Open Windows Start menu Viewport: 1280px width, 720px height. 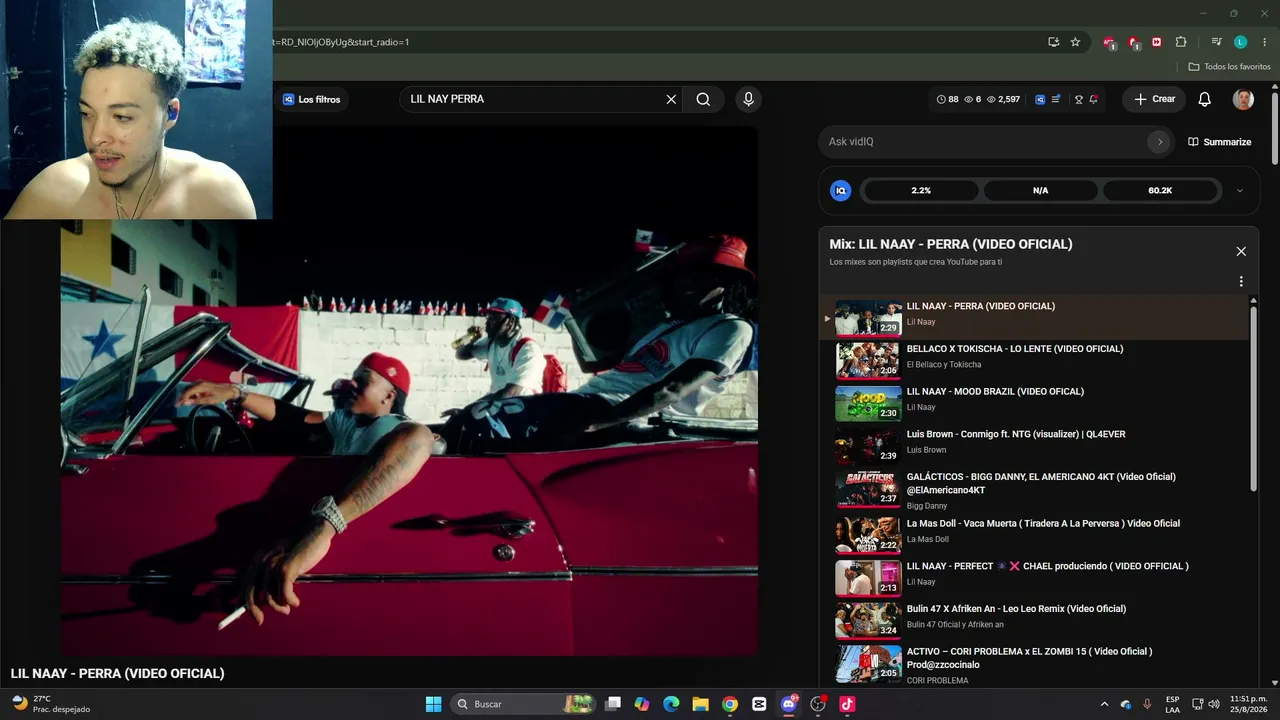[x=433, y=704]
